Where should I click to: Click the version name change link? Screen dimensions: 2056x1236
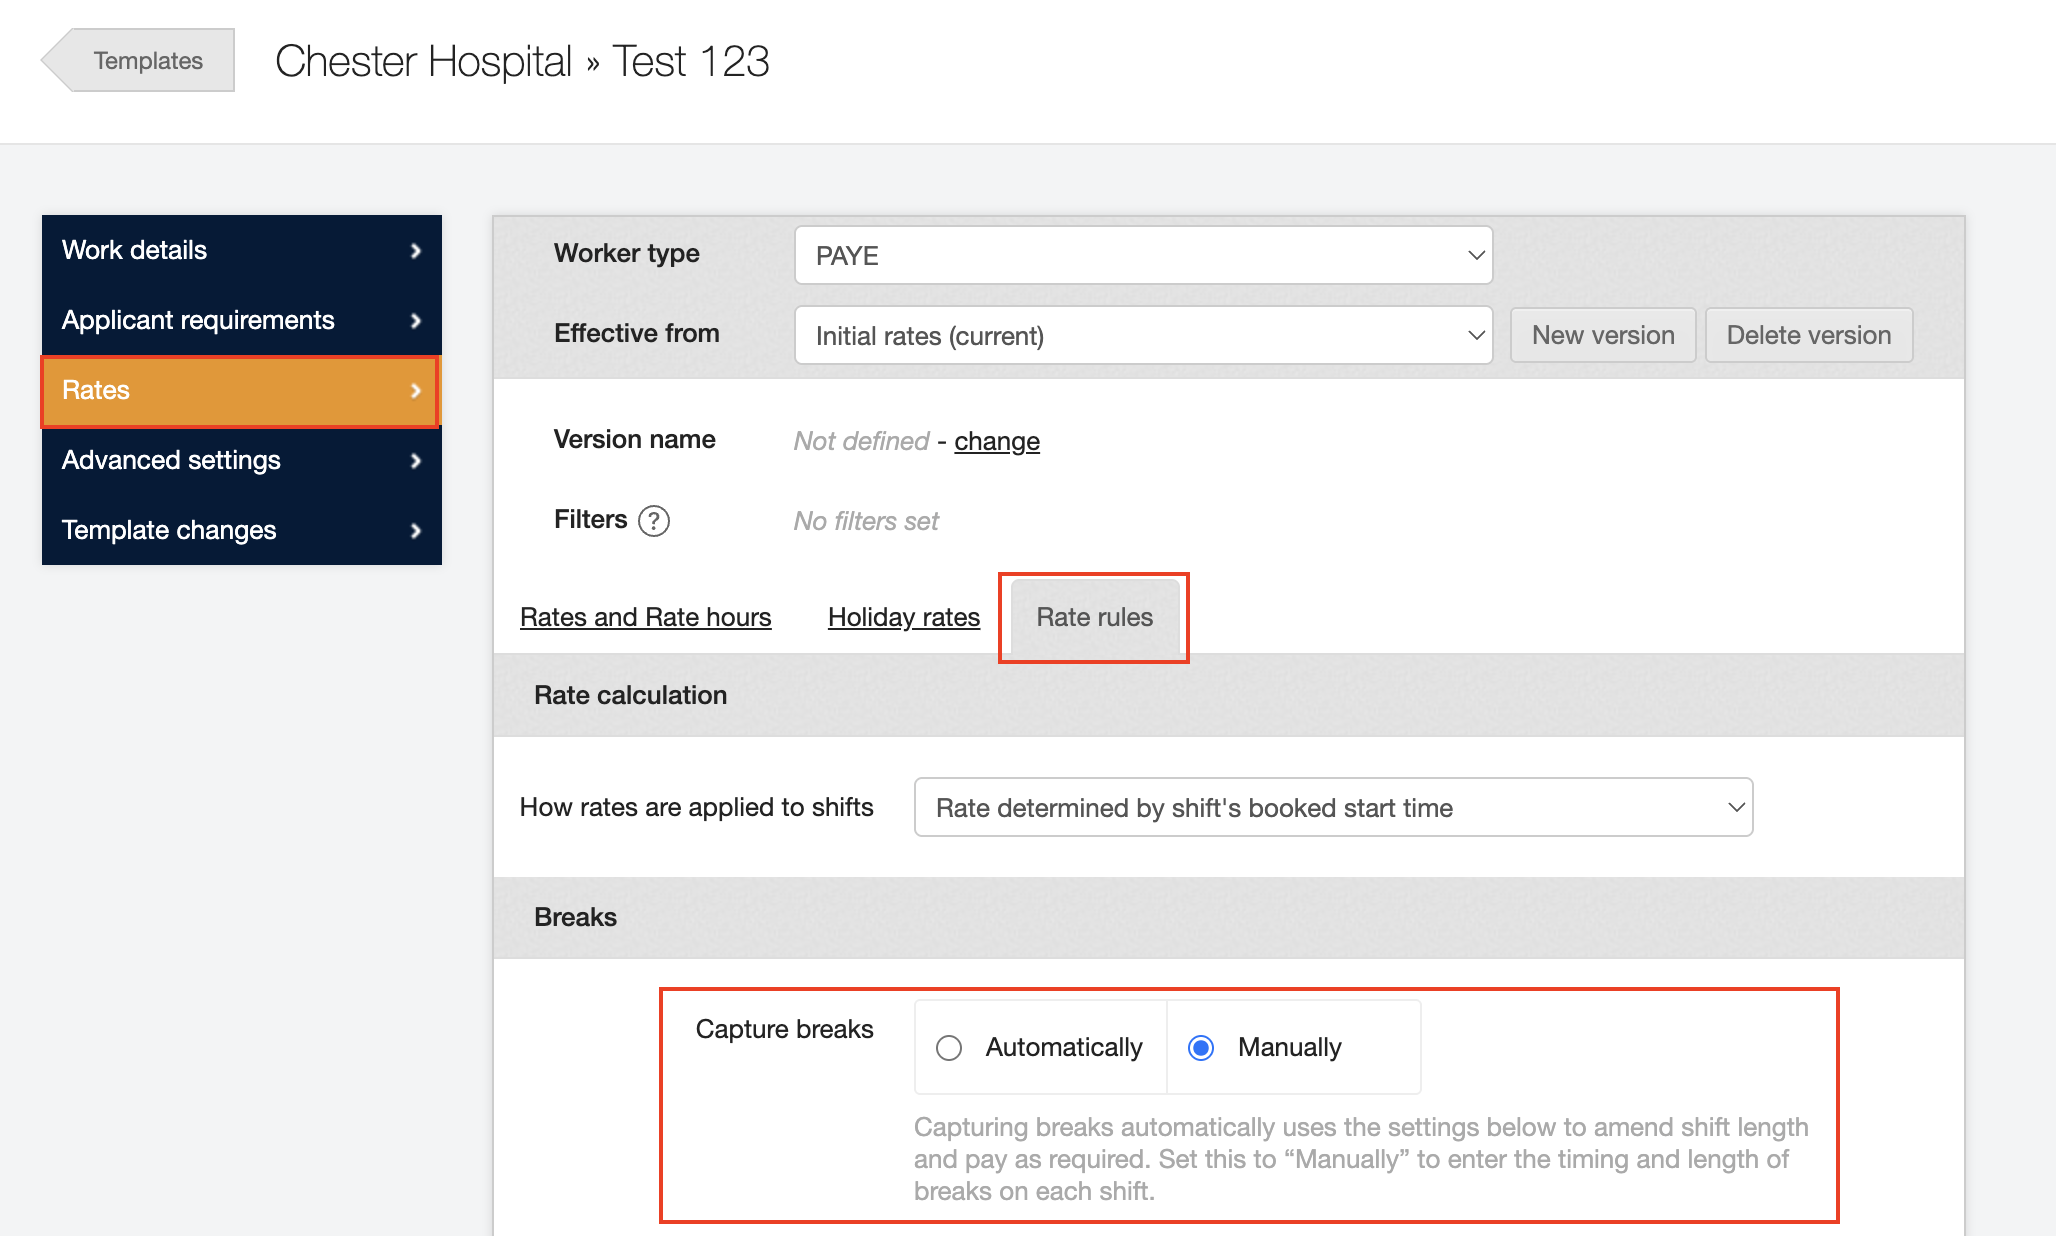(x=996, y=441)
